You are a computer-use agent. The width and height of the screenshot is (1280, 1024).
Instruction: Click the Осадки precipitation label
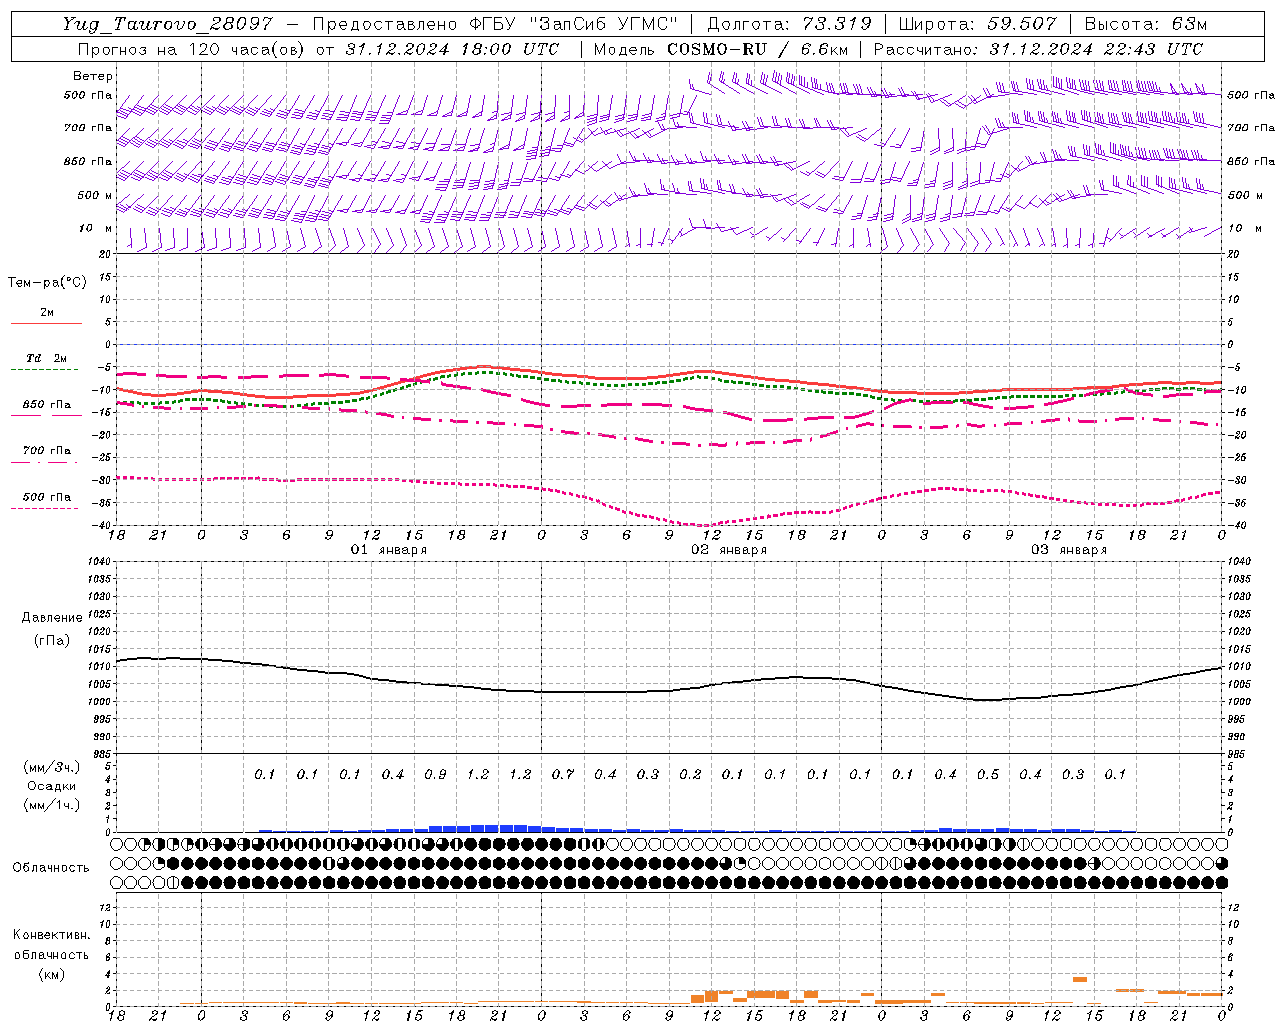click(51, 786)
